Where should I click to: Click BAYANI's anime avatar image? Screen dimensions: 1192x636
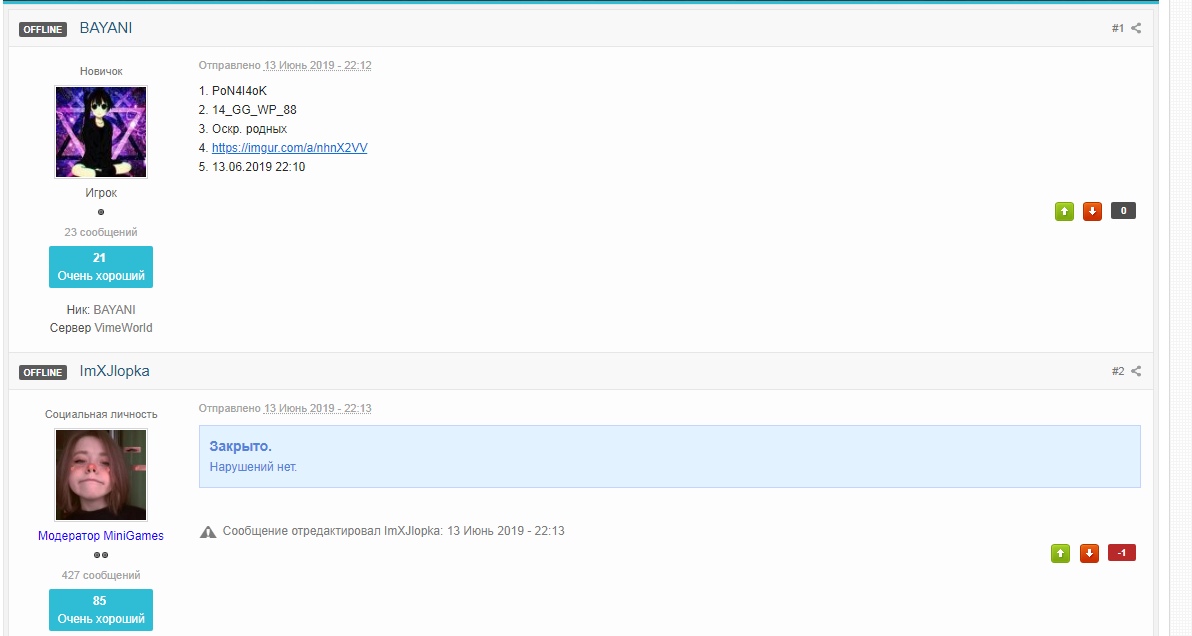click(x=101, y=132)
